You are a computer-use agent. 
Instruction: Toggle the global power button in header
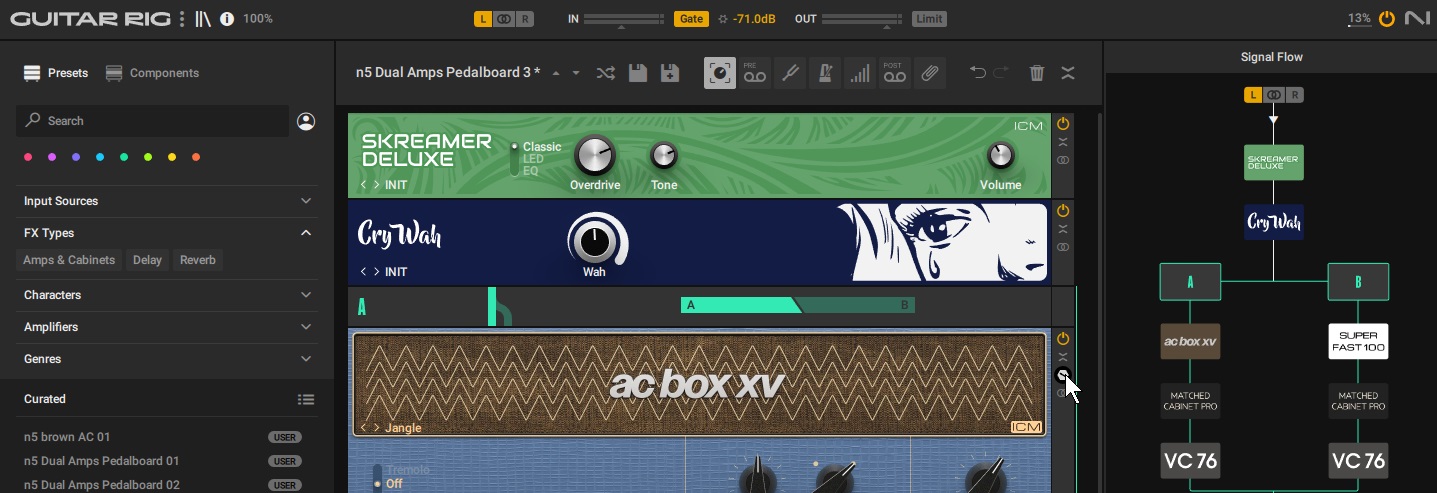tap(1386, 19)
